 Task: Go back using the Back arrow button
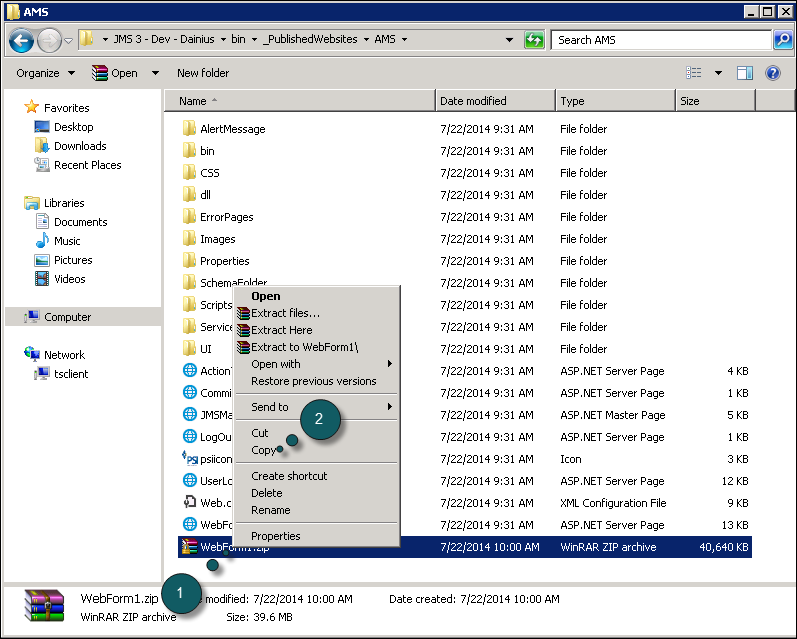[22, 40]
